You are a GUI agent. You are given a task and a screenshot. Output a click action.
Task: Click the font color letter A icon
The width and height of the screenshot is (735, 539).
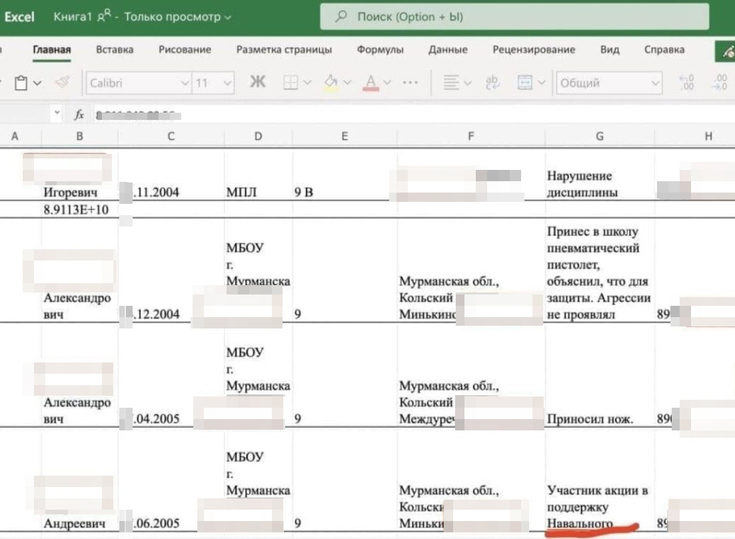(371, 84)
